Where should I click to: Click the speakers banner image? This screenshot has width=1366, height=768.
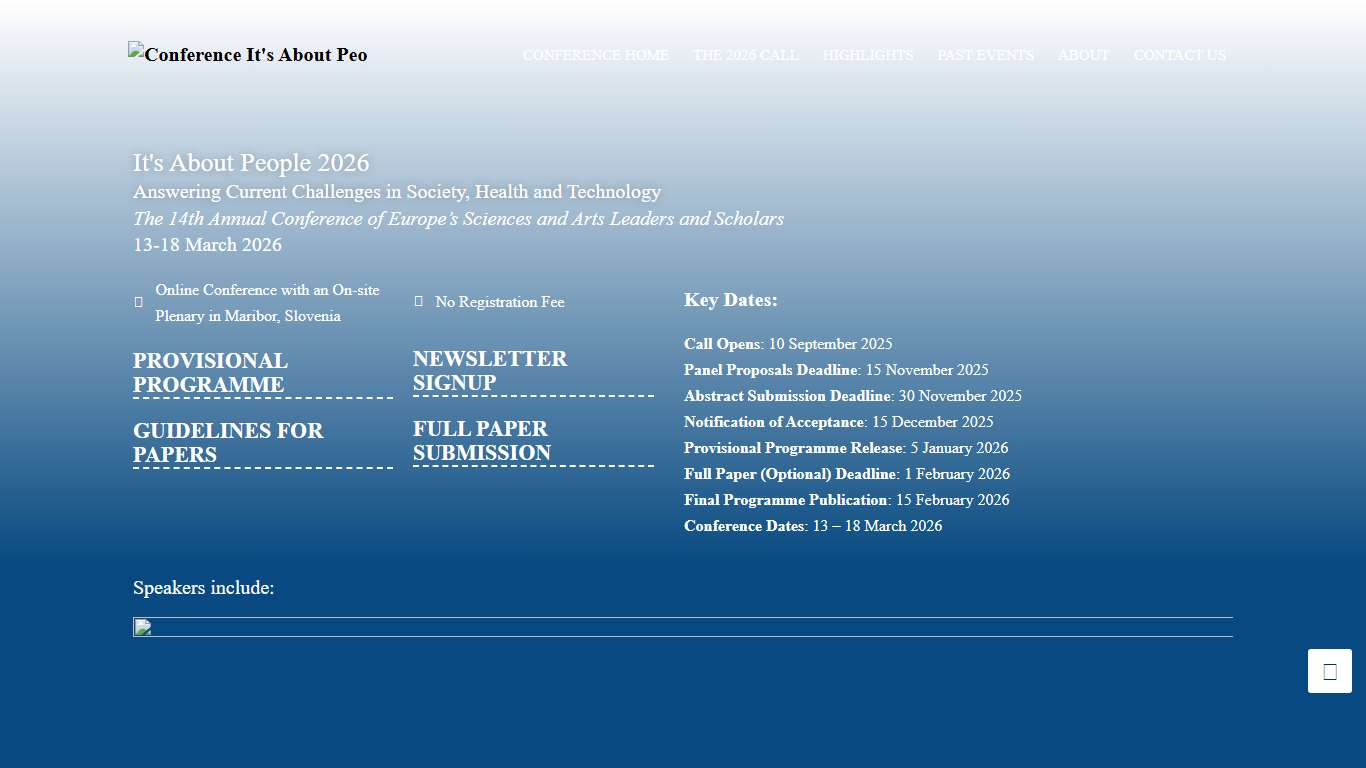682,627
